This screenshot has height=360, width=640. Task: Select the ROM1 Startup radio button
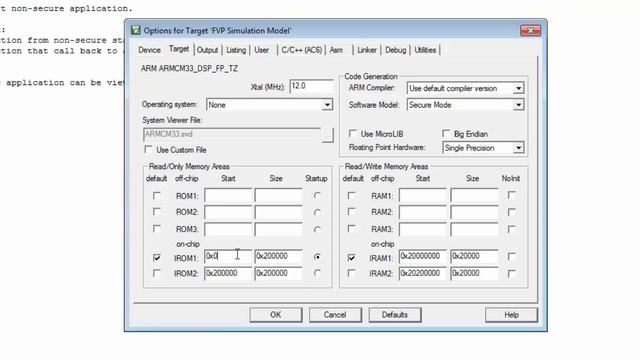(x=317, y=196)
